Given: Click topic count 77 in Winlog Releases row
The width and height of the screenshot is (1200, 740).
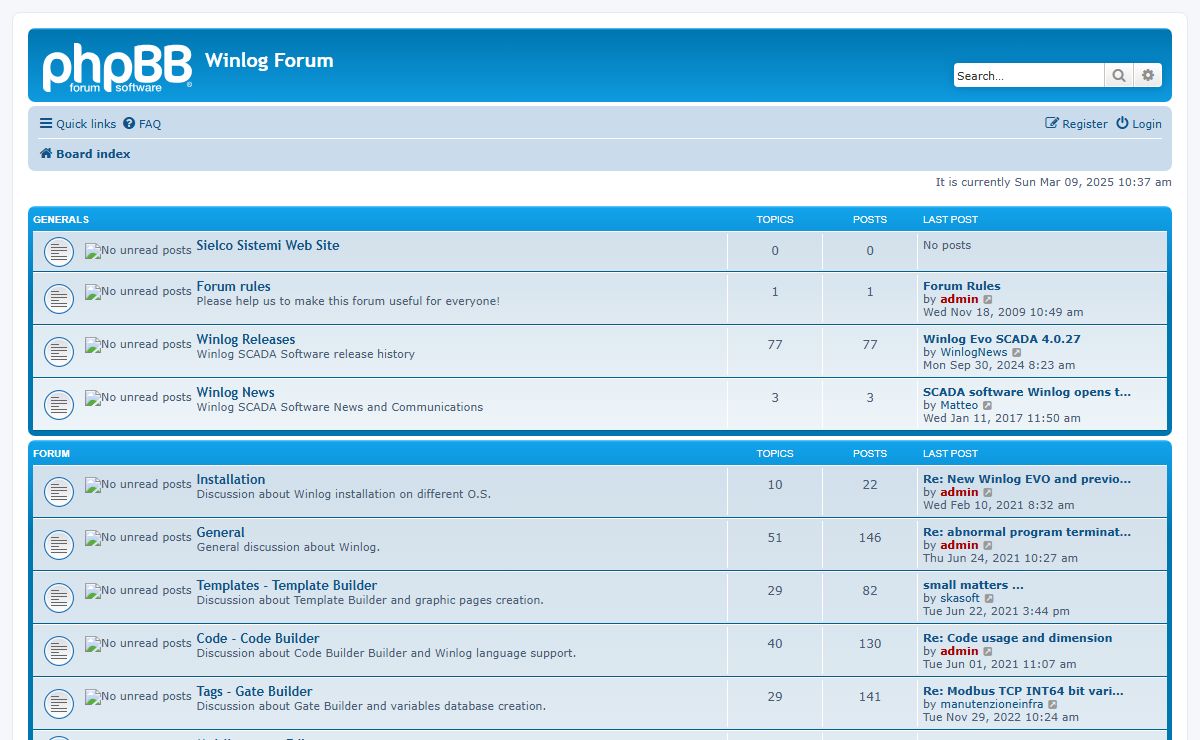Looking at the screenshot, I should tap(775, 345).
